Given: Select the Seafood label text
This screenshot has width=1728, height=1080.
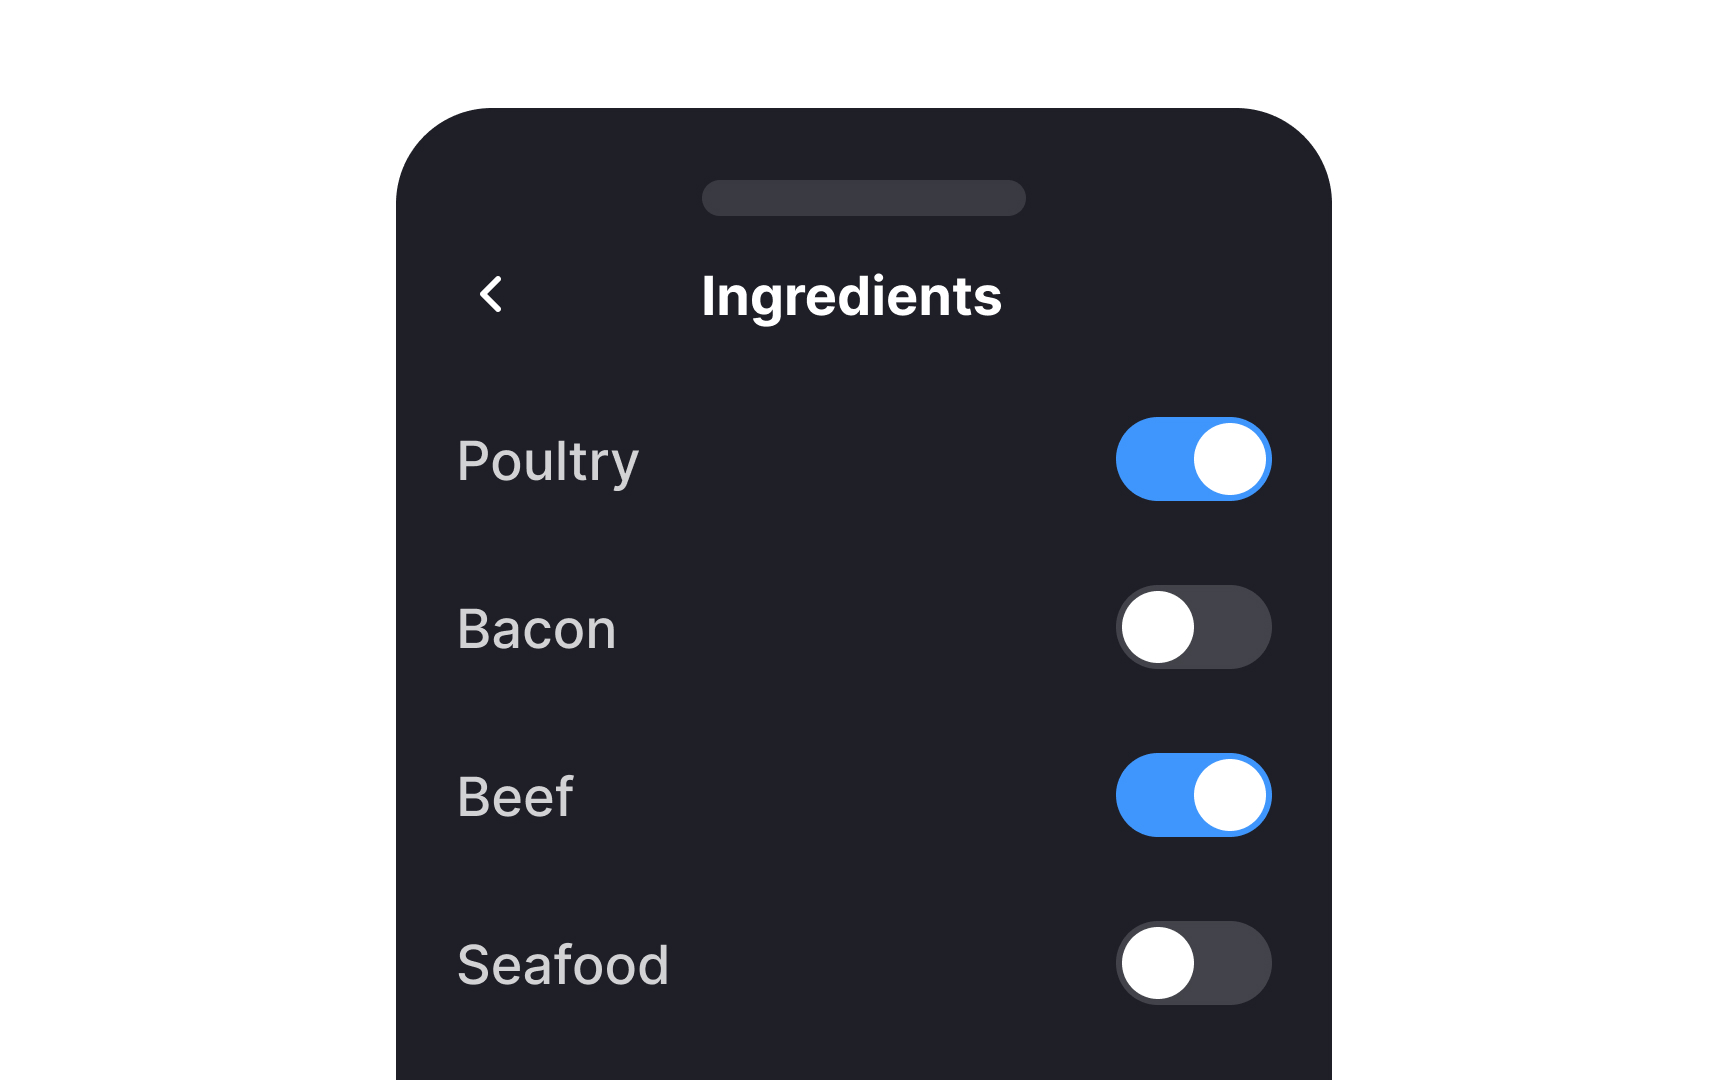Looking at the screenshot, I should (563, 963).
